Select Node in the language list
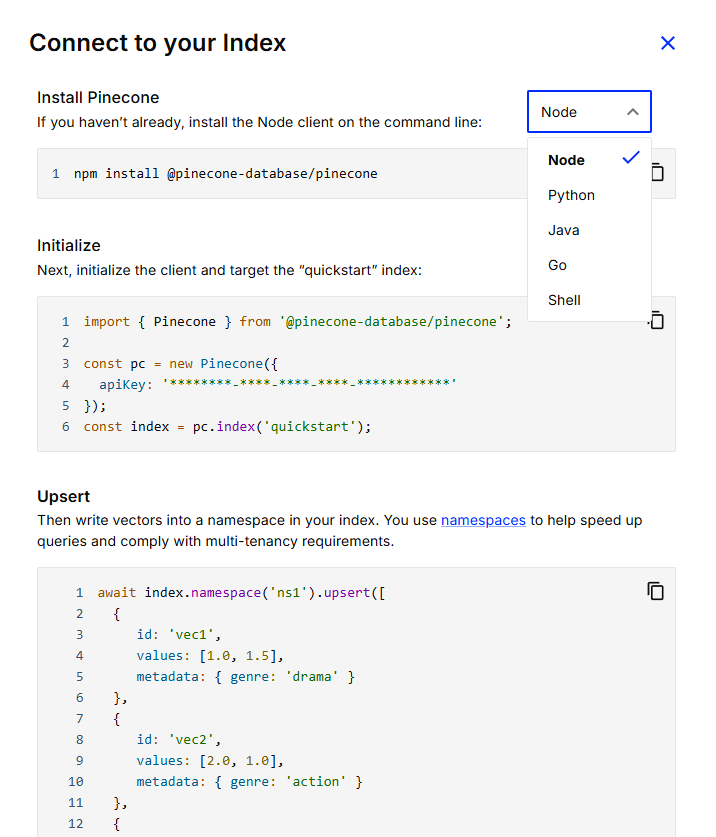 tap(589, 160)
